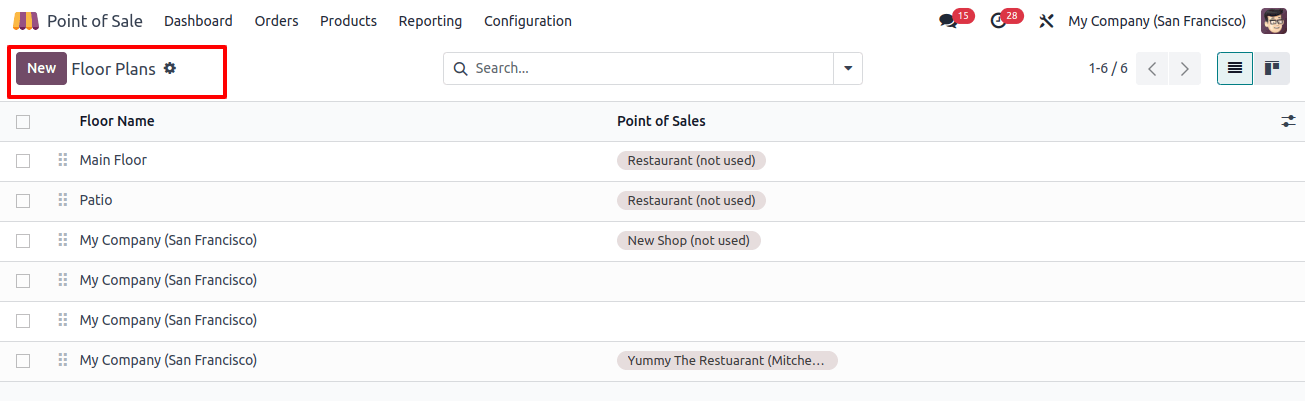Switch to list view icon
The height and width of the screenshot is (401, 1305).
(x=1235, y=68)
